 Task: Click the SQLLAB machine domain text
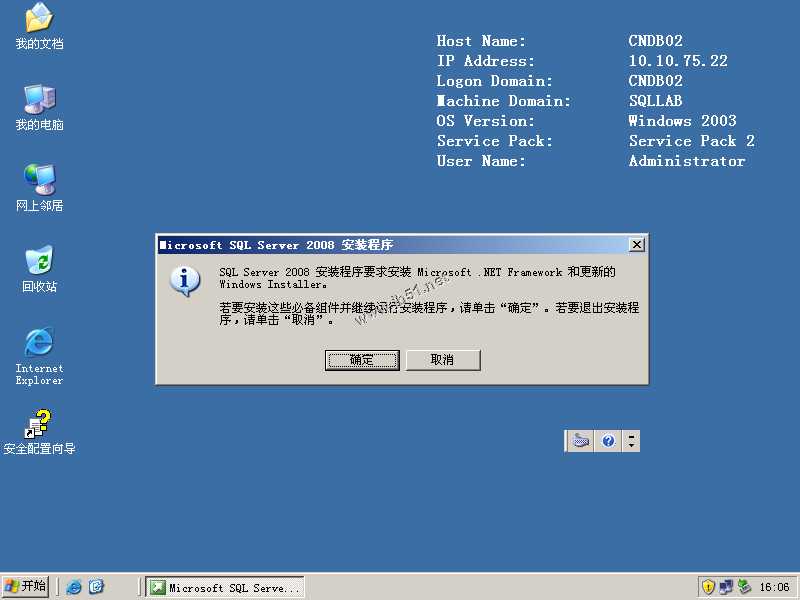[x=656, y=101]
